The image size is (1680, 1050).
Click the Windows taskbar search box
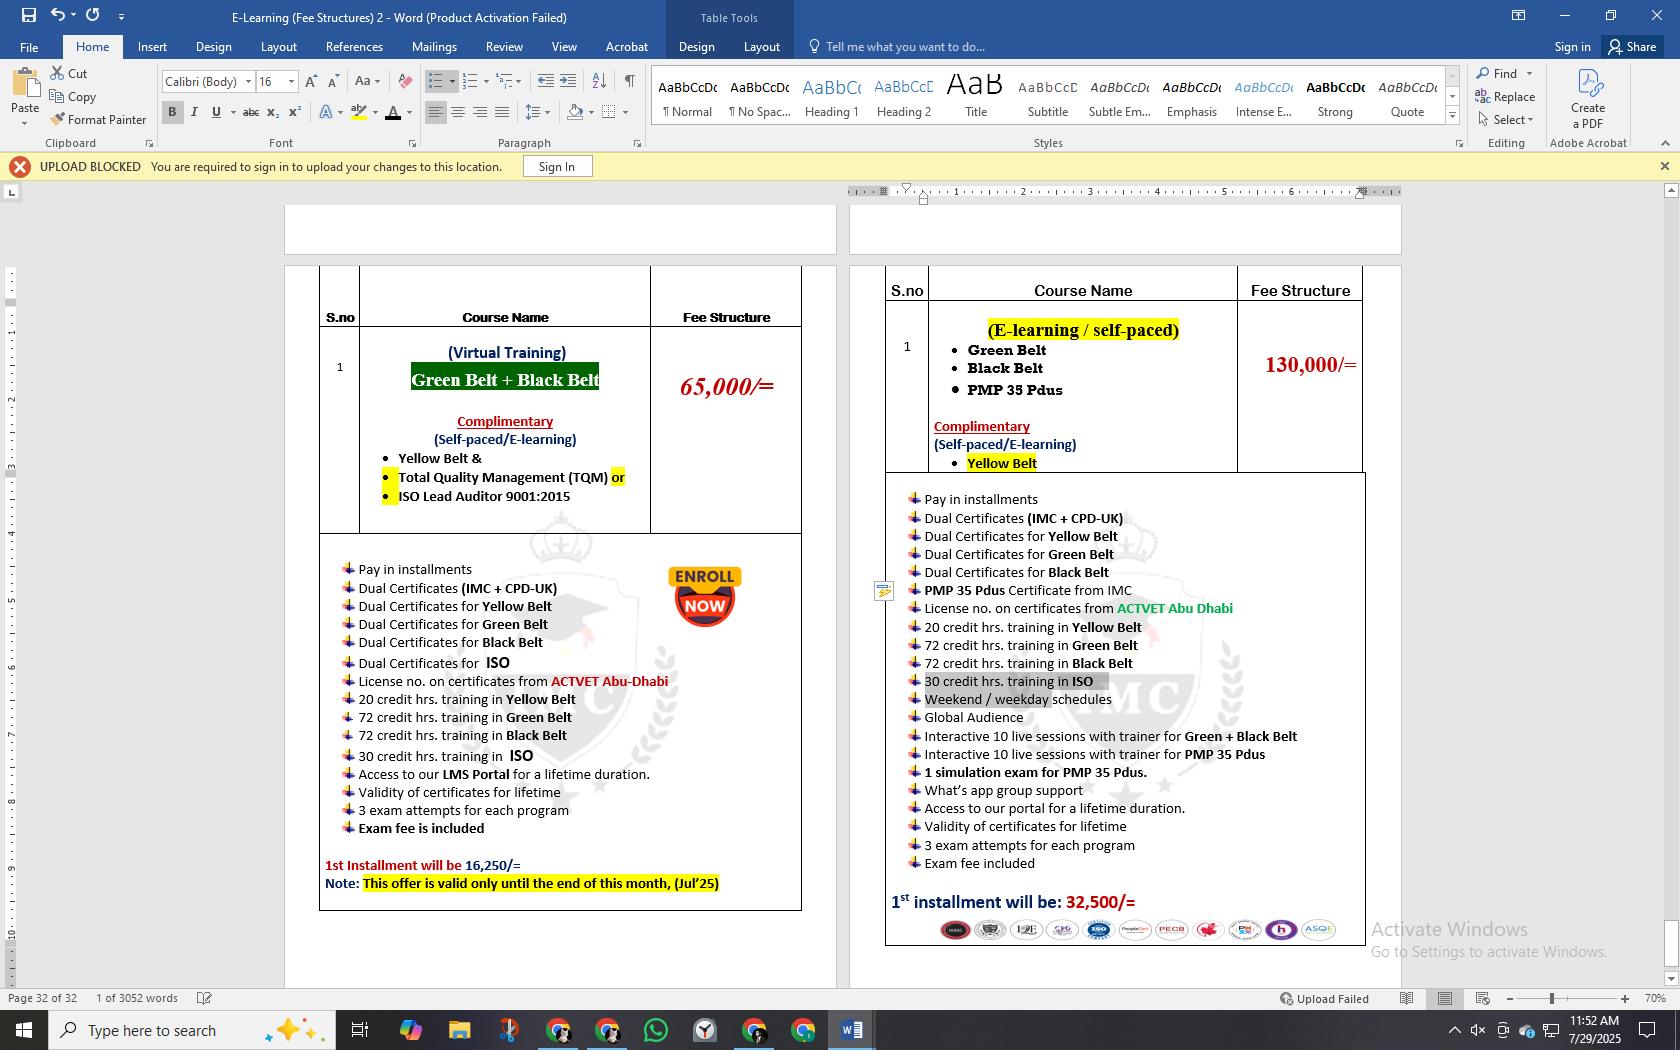pos(190,1030)
